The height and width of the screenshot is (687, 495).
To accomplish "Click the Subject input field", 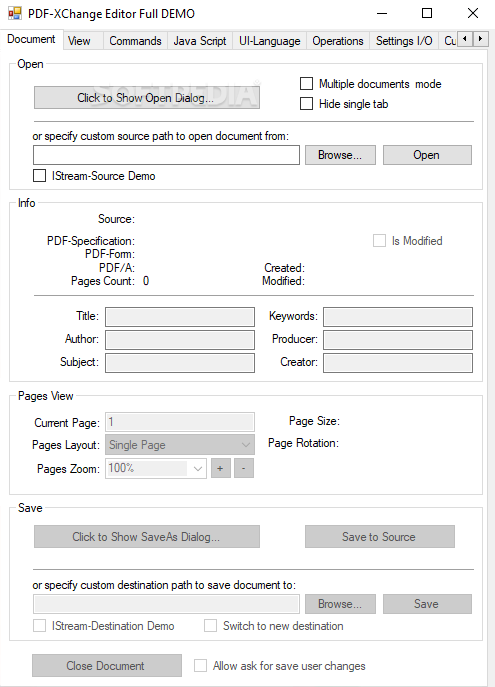I will [x=180, y=363].
